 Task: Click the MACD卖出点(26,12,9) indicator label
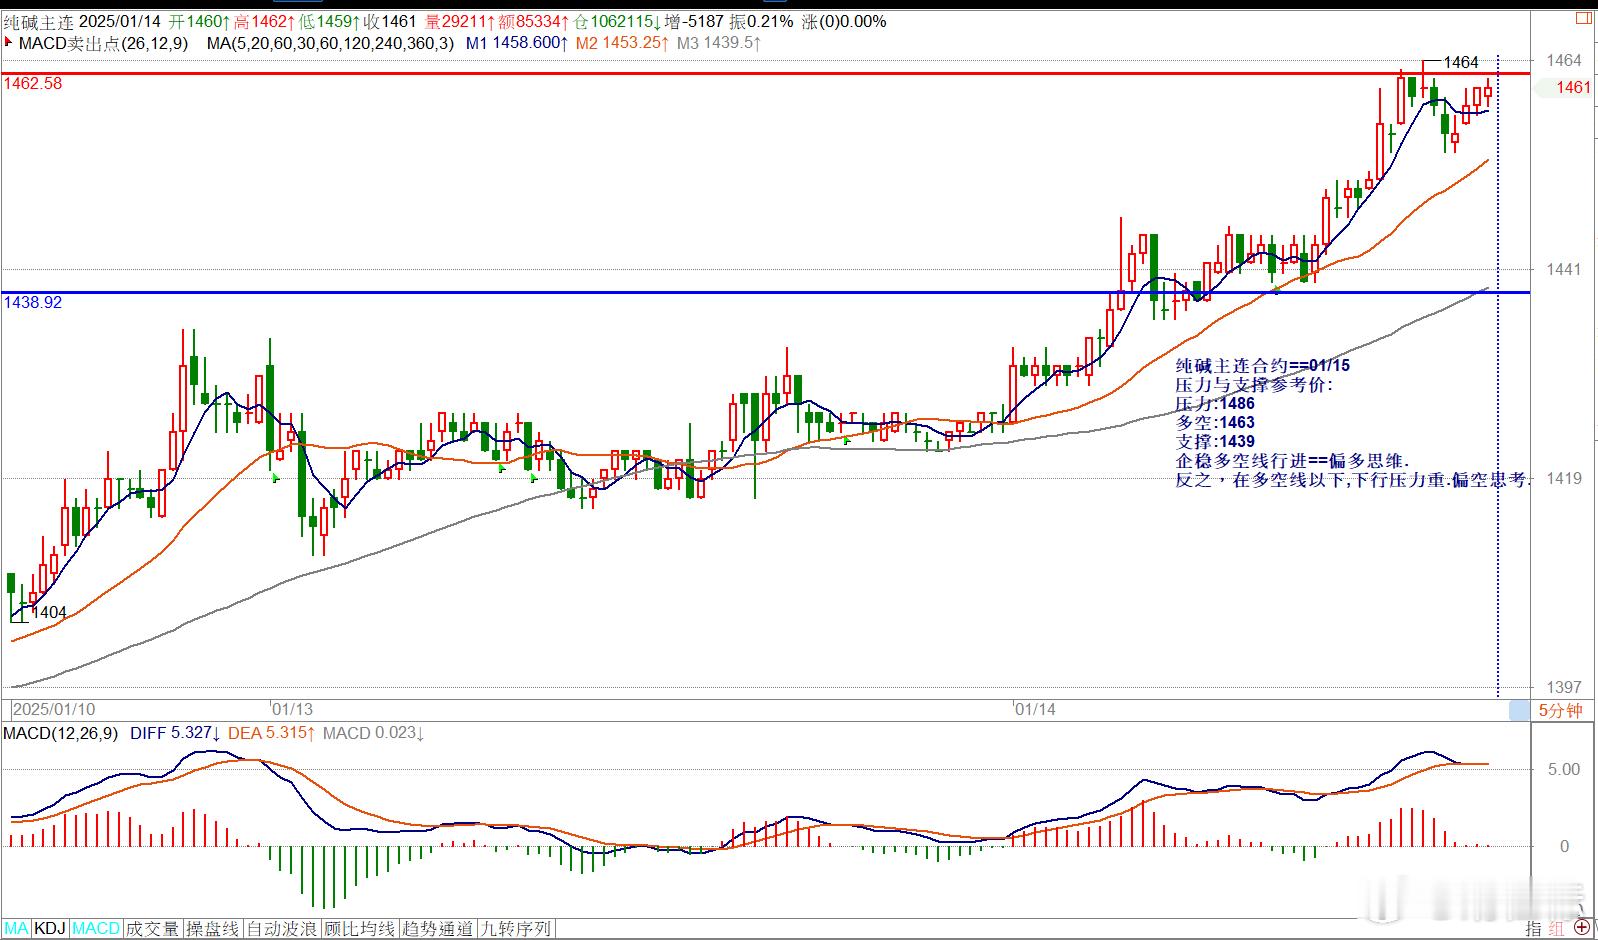103,43
